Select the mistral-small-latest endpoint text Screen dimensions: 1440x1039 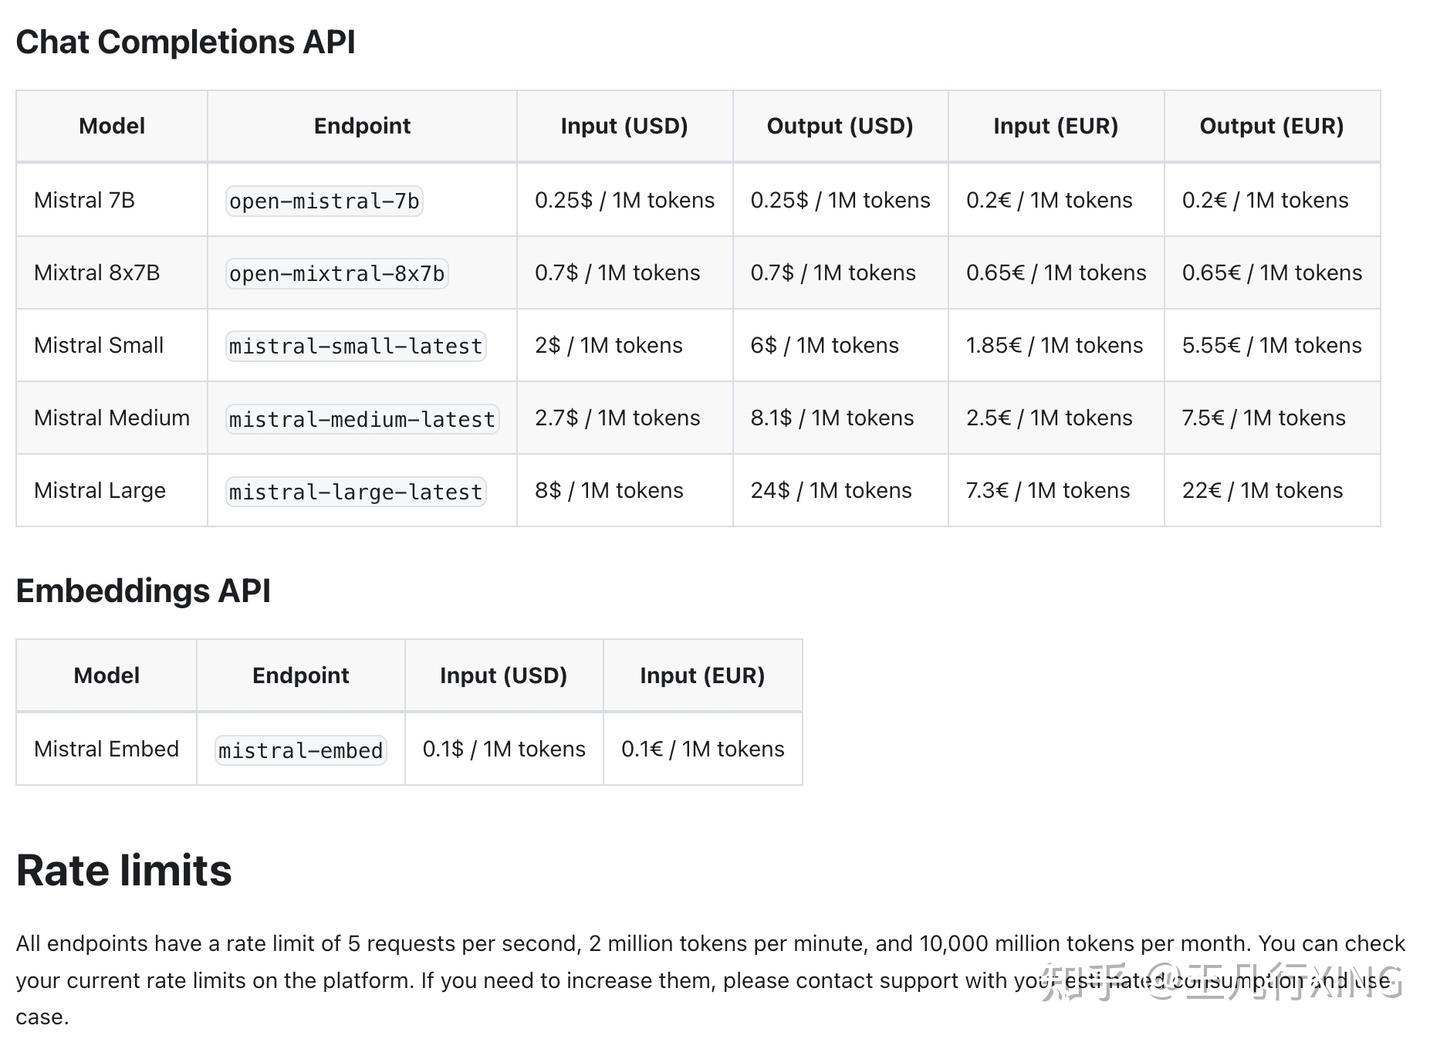(356, 347)
